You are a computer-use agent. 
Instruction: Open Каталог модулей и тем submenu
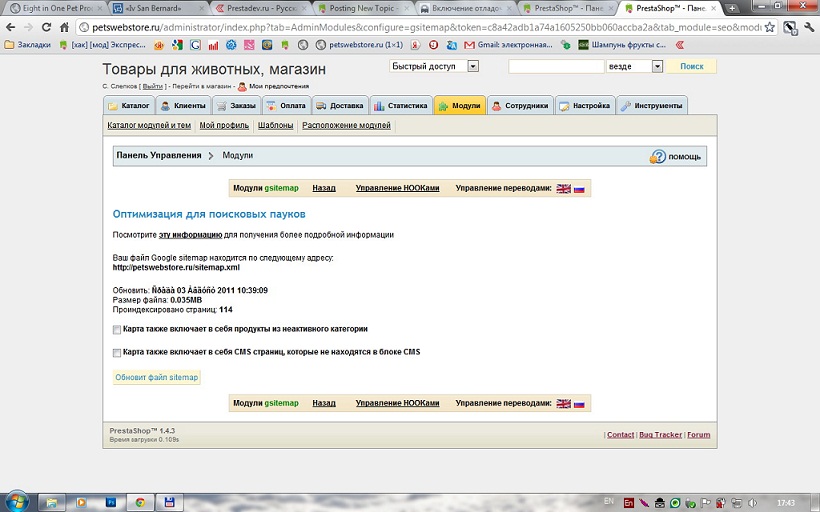point(149,126)
